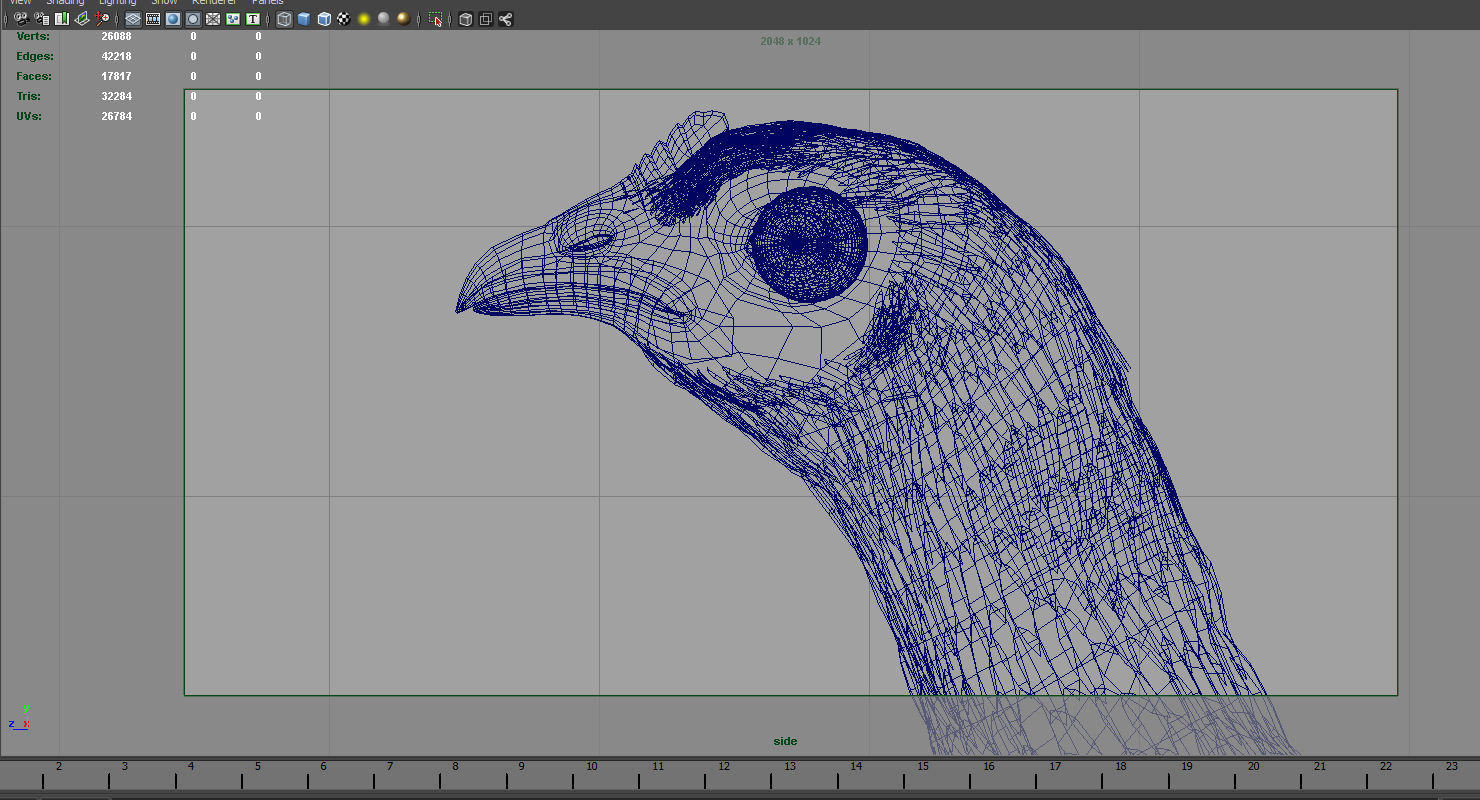Screen dimensions: 1480x800
Task: Jump to frame 16 on time slider
Action: pyautogui.click(x=989, y=766)
